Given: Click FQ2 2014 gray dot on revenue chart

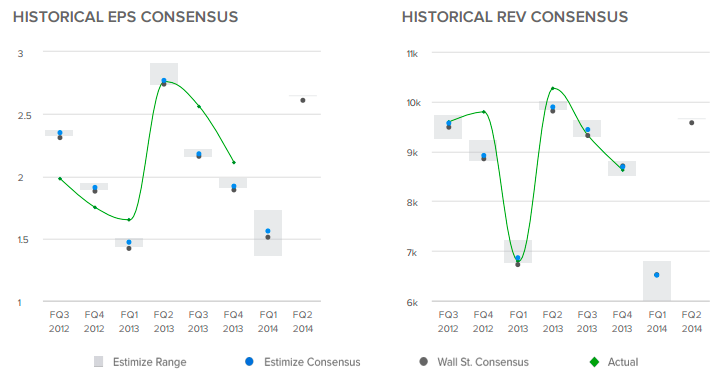Looking at the screenshot, I should [x=691, y=123].
